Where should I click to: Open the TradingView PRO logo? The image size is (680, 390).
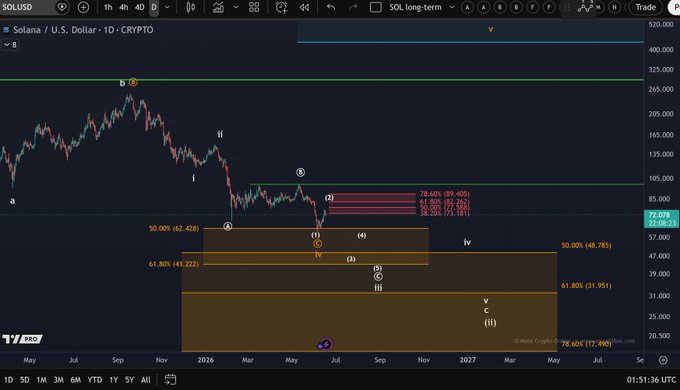[22, 339]
